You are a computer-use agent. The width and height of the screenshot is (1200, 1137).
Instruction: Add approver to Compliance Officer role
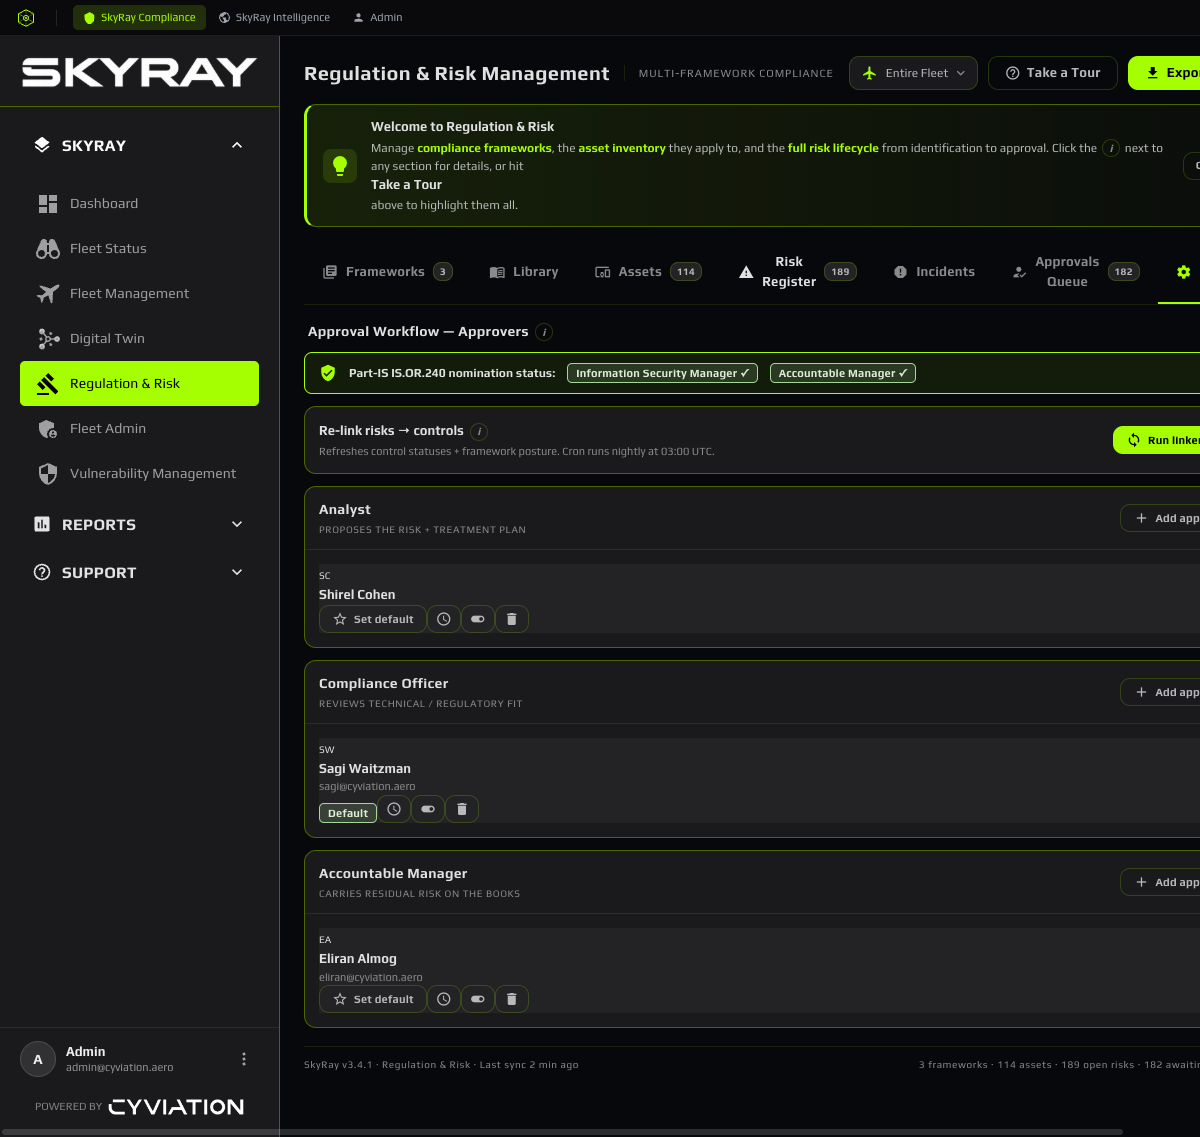tap(1160, 692)
